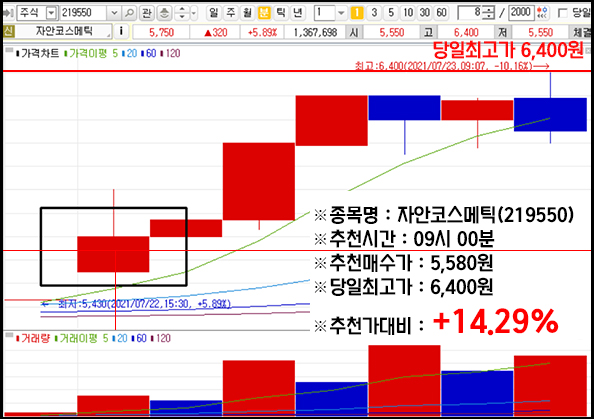594x419 pixels.
Task: Expand the minute interval dropdown showing 1
Action: click(x=341, y=13)
